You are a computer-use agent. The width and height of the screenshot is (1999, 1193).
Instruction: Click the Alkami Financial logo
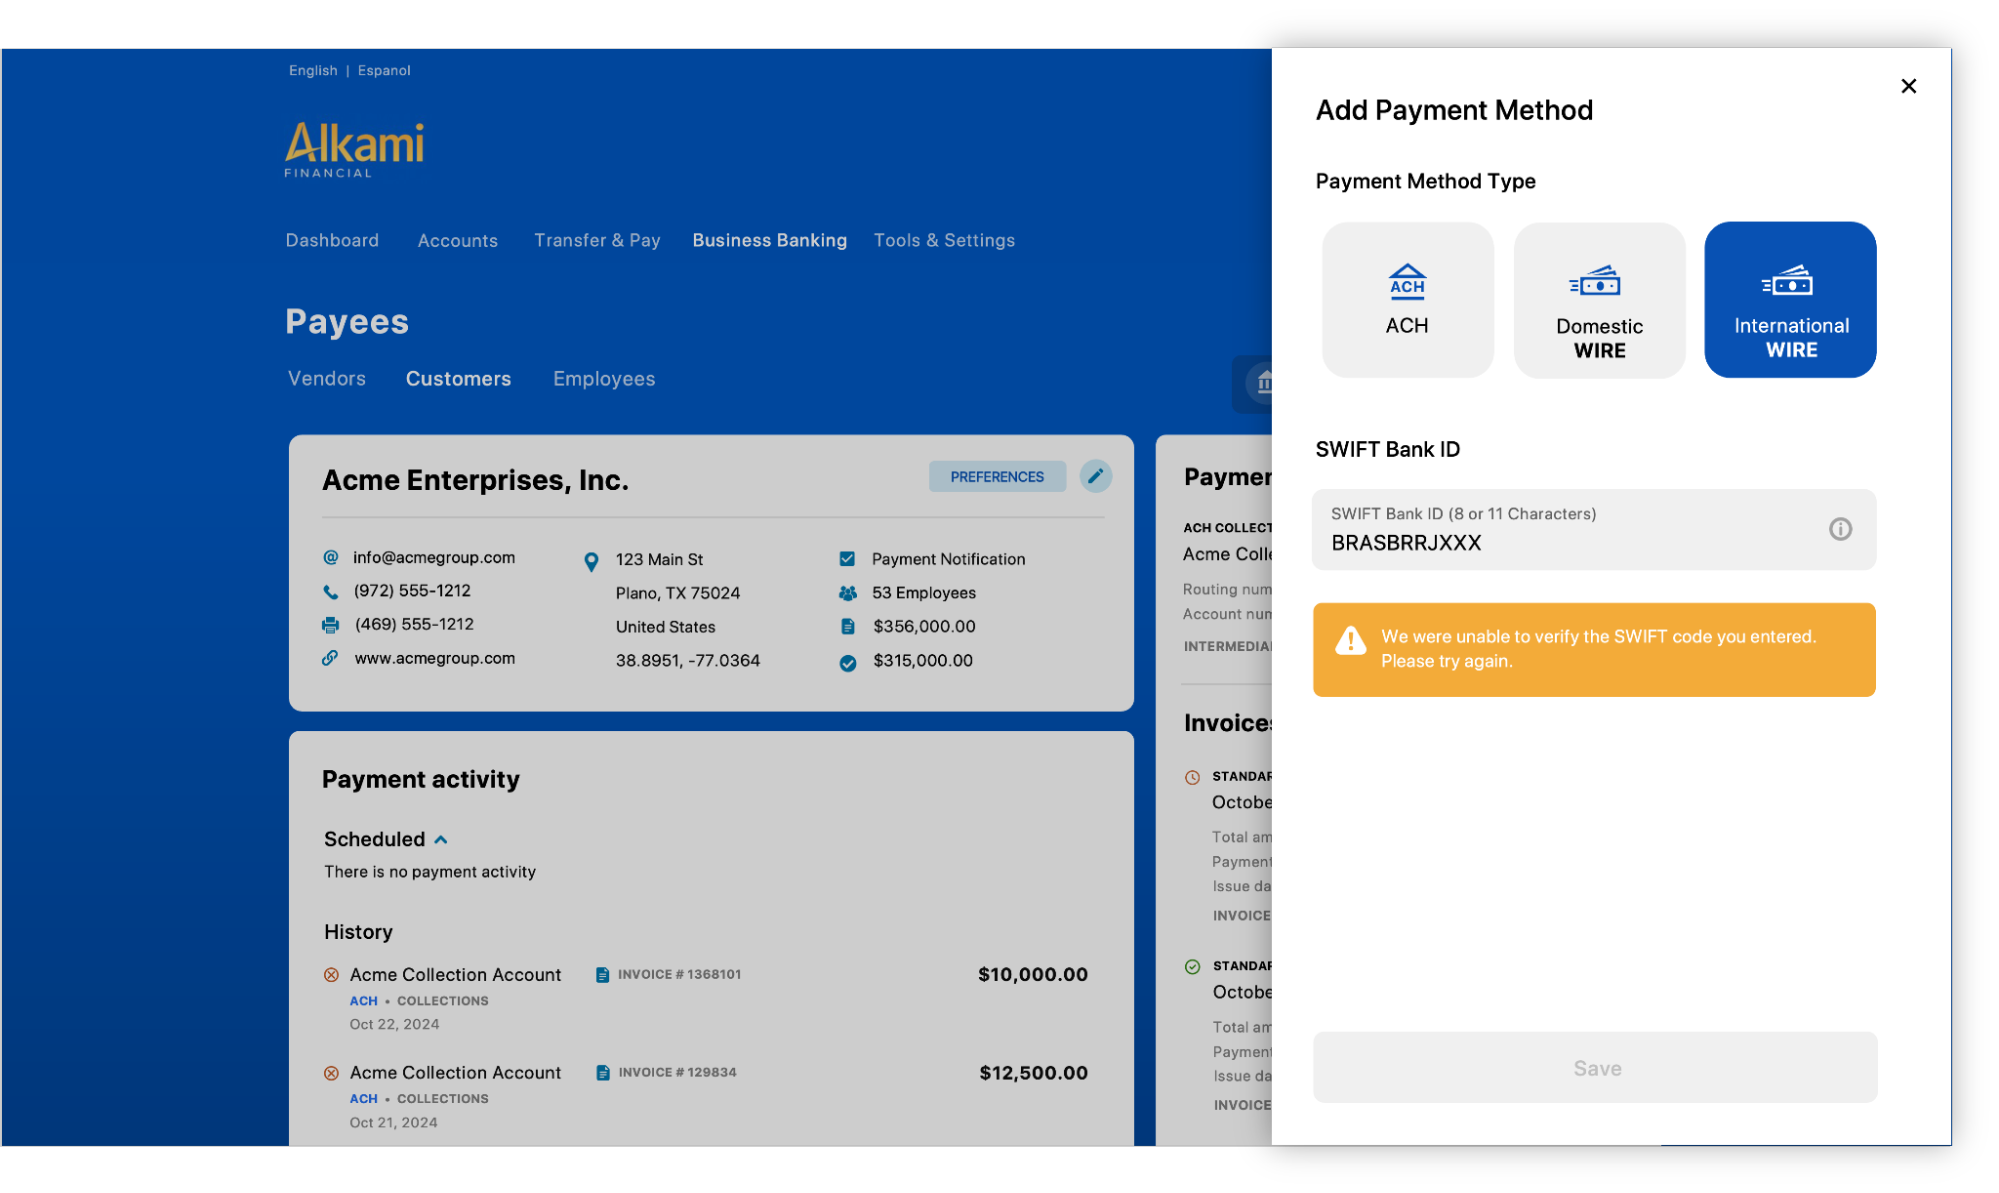pos(354,150)
